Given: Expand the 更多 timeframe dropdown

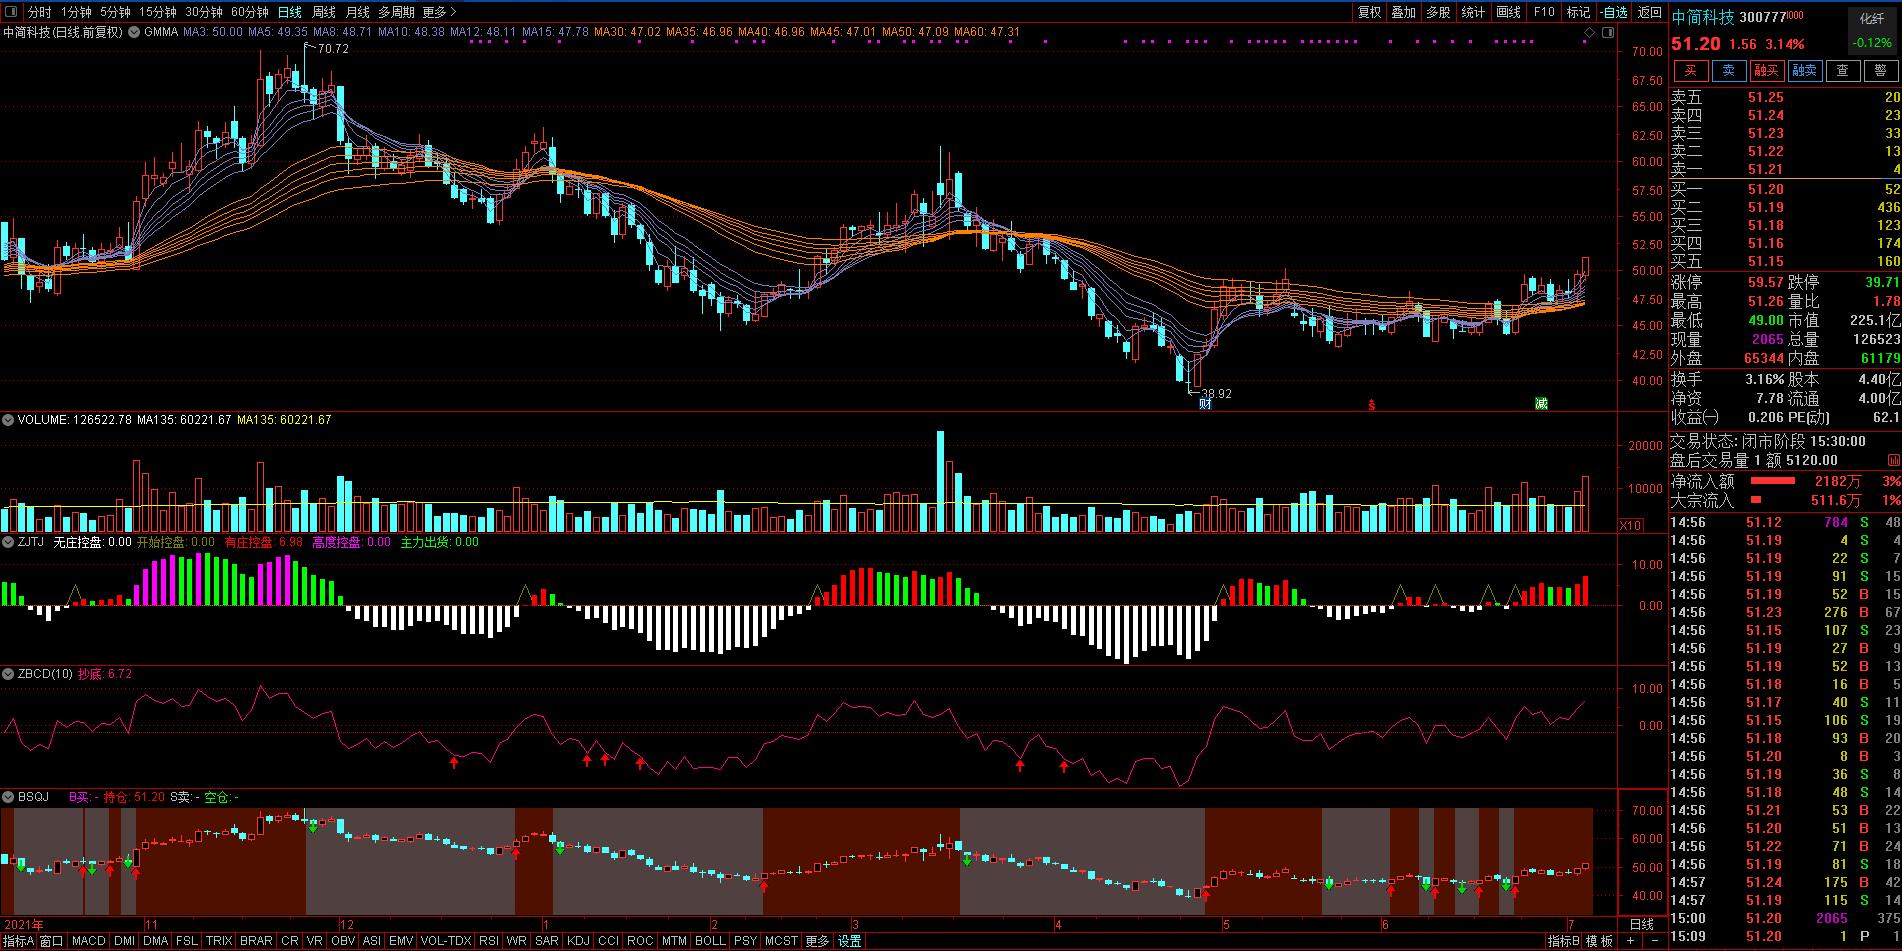Looking at the screenshot, I should pos(439,12).
